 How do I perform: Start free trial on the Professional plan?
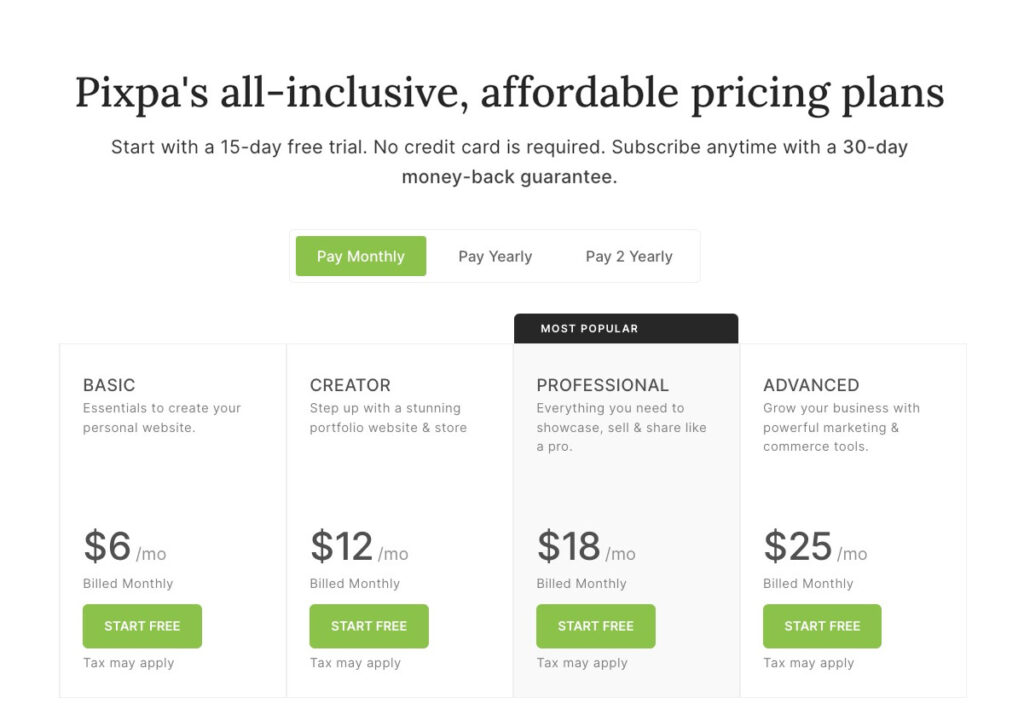click(596, 626)
